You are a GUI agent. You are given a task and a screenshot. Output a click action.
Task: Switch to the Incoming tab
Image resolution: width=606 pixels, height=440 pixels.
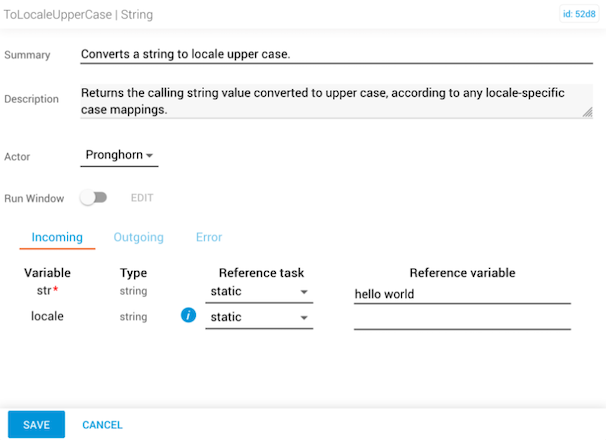point(57,237)
